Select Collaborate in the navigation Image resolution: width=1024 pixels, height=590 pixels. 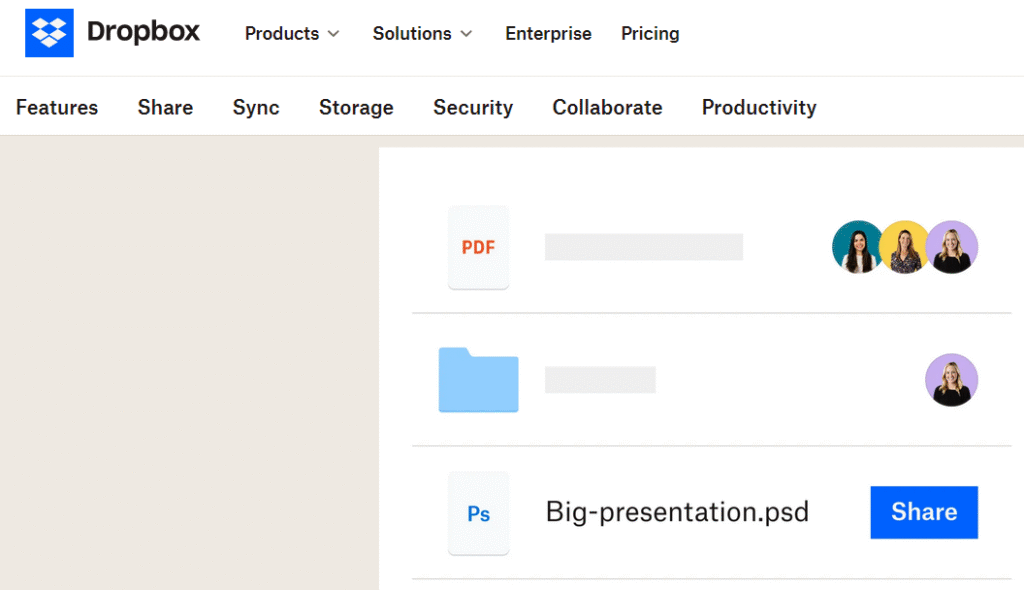[x=607, y=107]
